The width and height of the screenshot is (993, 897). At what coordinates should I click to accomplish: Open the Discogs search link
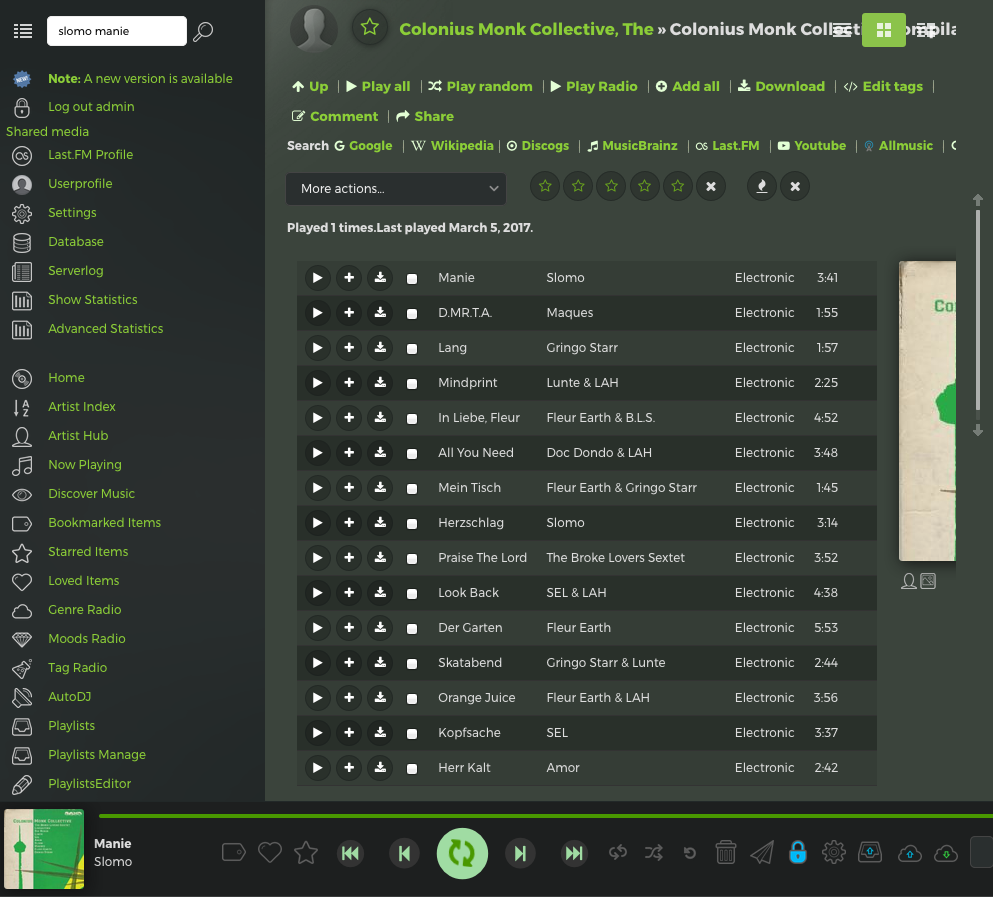pos(538,146)
